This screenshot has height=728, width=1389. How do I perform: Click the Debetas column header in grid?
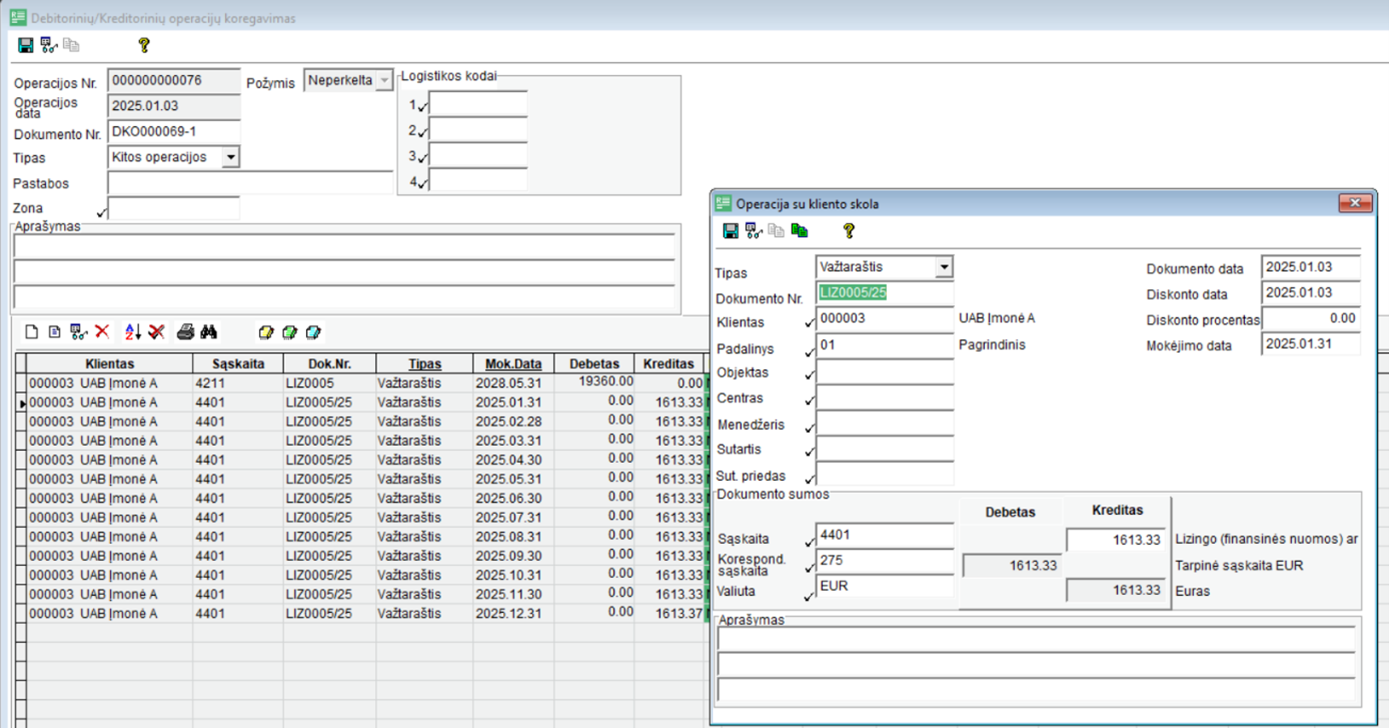(594, 364)
